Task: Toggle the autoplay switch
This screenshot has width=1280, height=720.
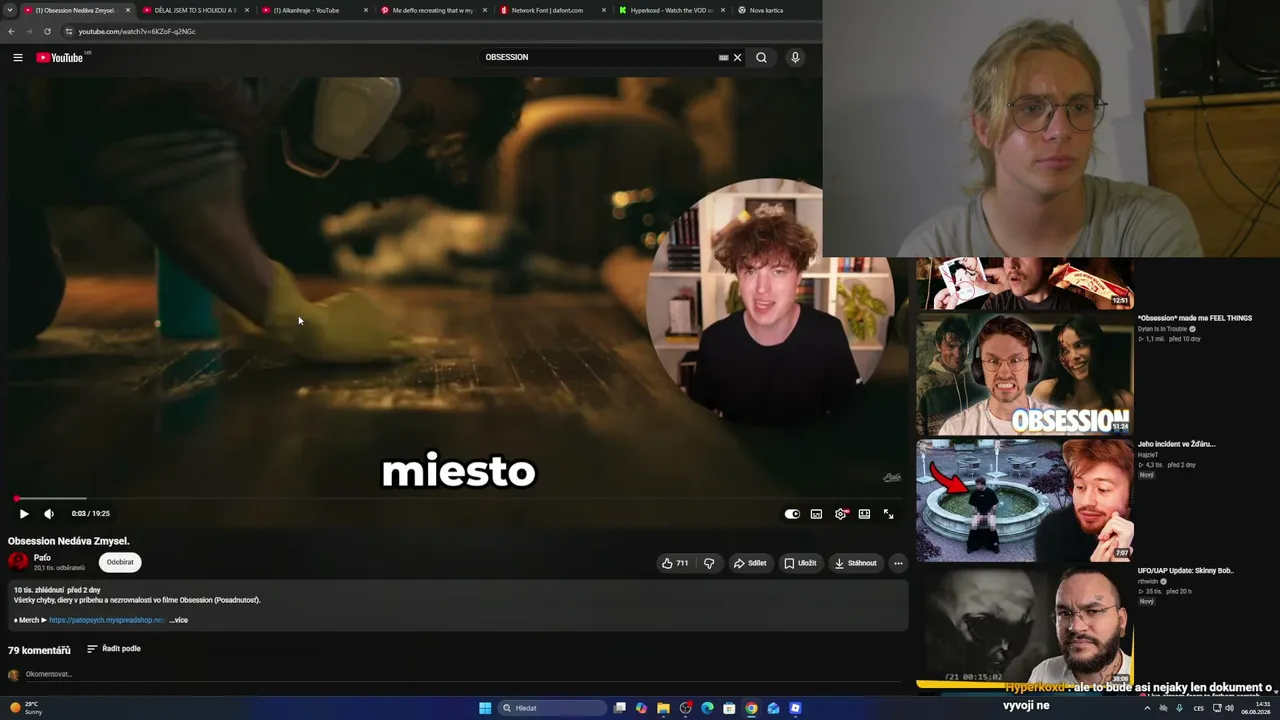Action: [x=792, y=514]
